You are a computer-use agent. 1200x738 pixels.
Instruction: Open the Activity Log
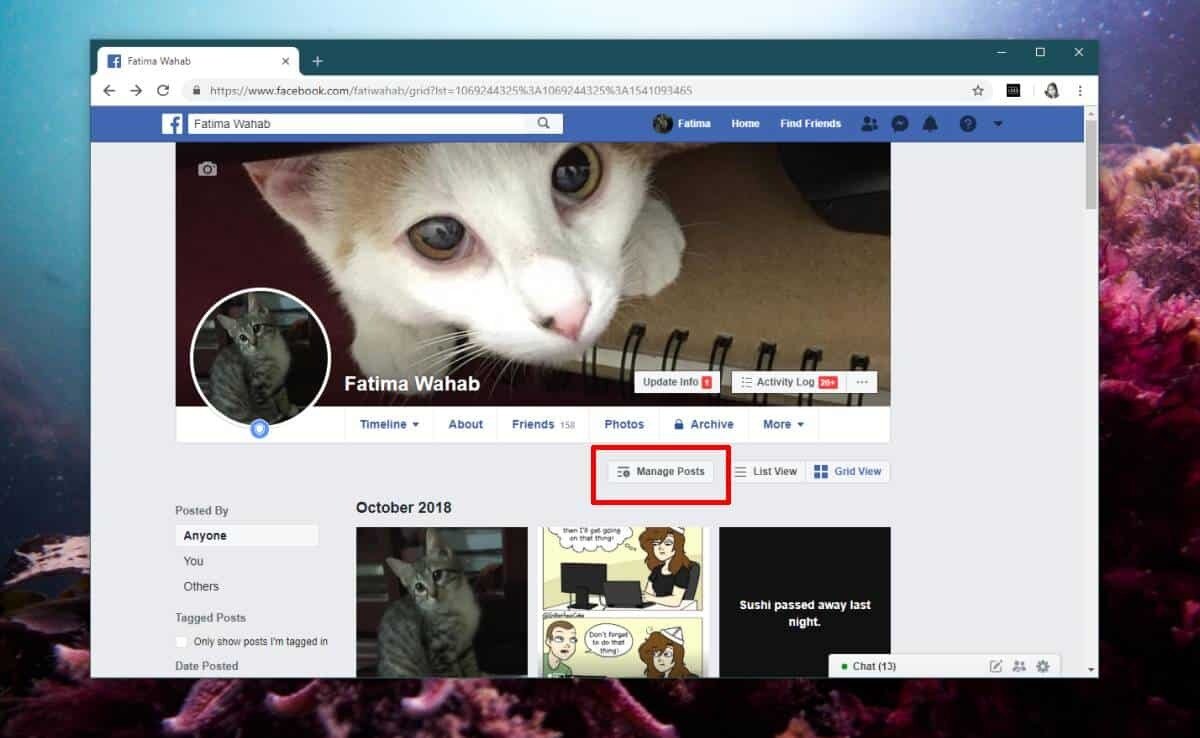[789, 381]
